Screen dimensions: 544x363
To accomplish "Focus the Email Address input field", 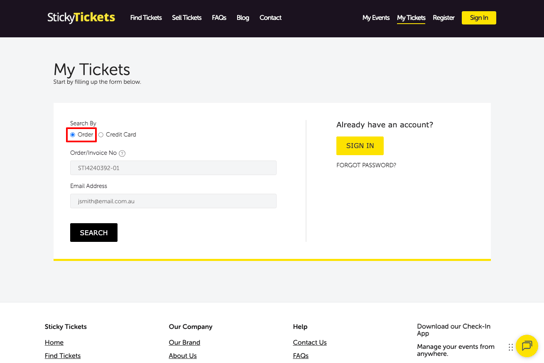I will point(173,201).
